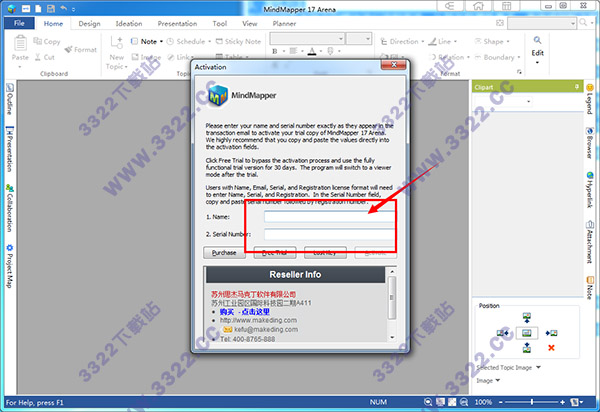Click the Image insert icon in ribbon
This screenshot has height=412, width=600.
pyautogui.click(x=135, y=57)
